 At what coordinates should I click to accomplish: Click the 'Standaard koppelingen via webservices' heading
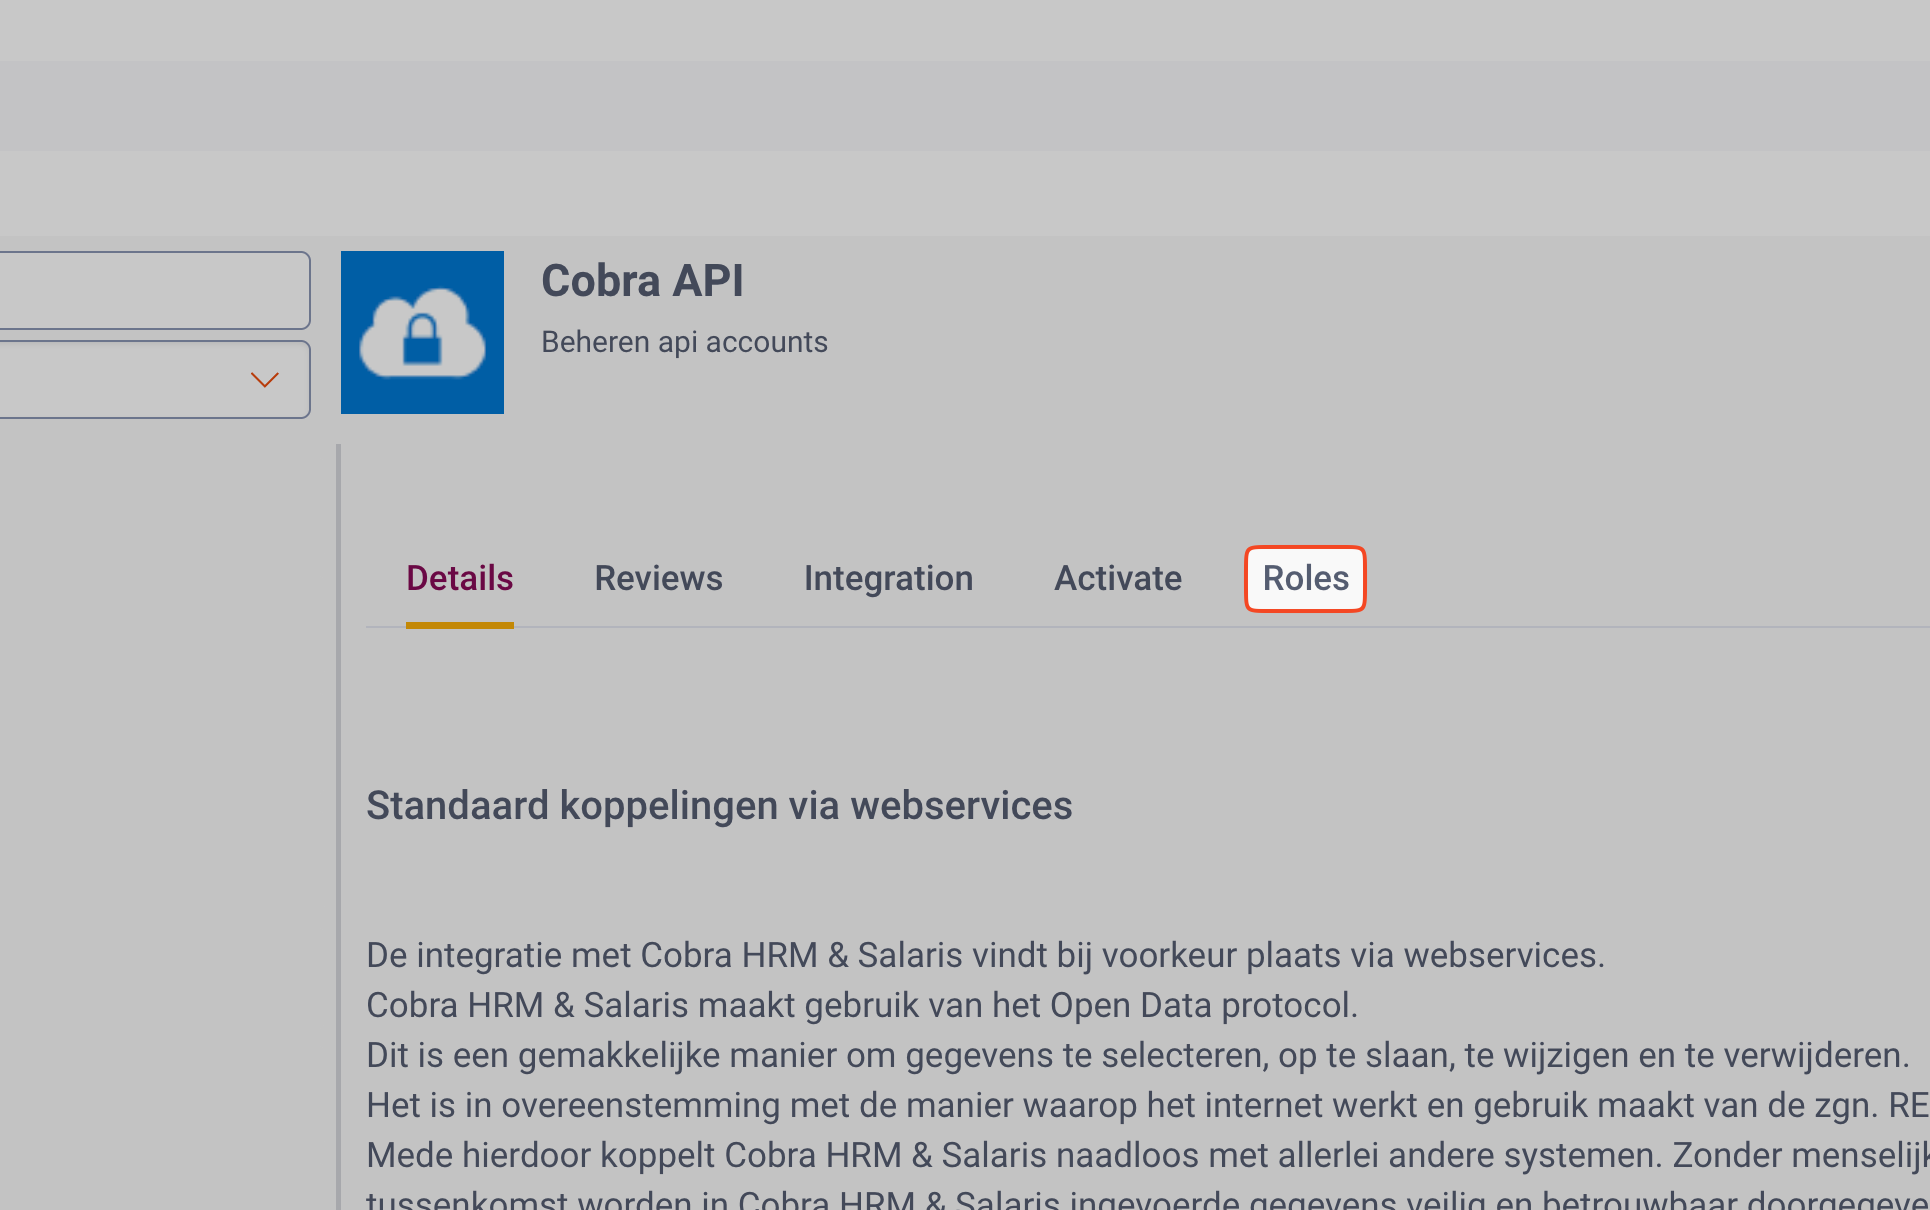tap(719, 806)
